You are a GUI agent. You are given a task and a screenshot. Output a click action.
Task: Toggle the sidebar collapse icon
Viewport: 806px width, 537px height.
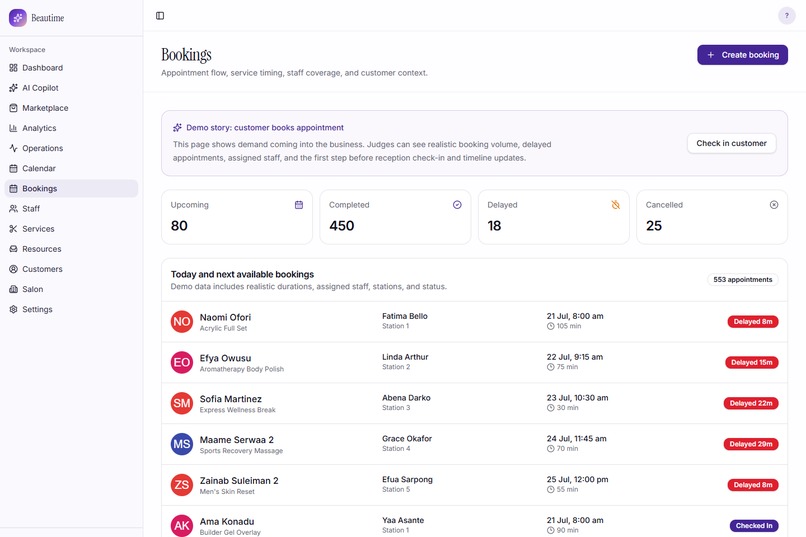point(160,16)
